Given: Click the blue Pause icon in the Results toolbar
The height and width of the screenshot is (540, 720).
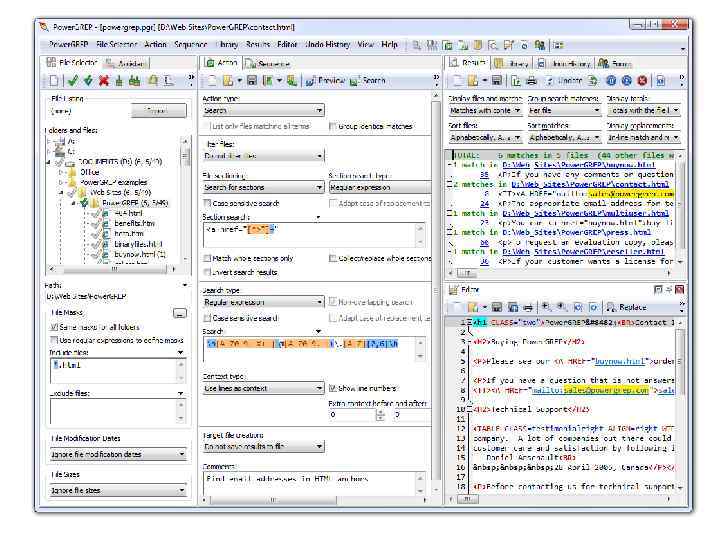Looking at the screenshot, I should (611, 81).
